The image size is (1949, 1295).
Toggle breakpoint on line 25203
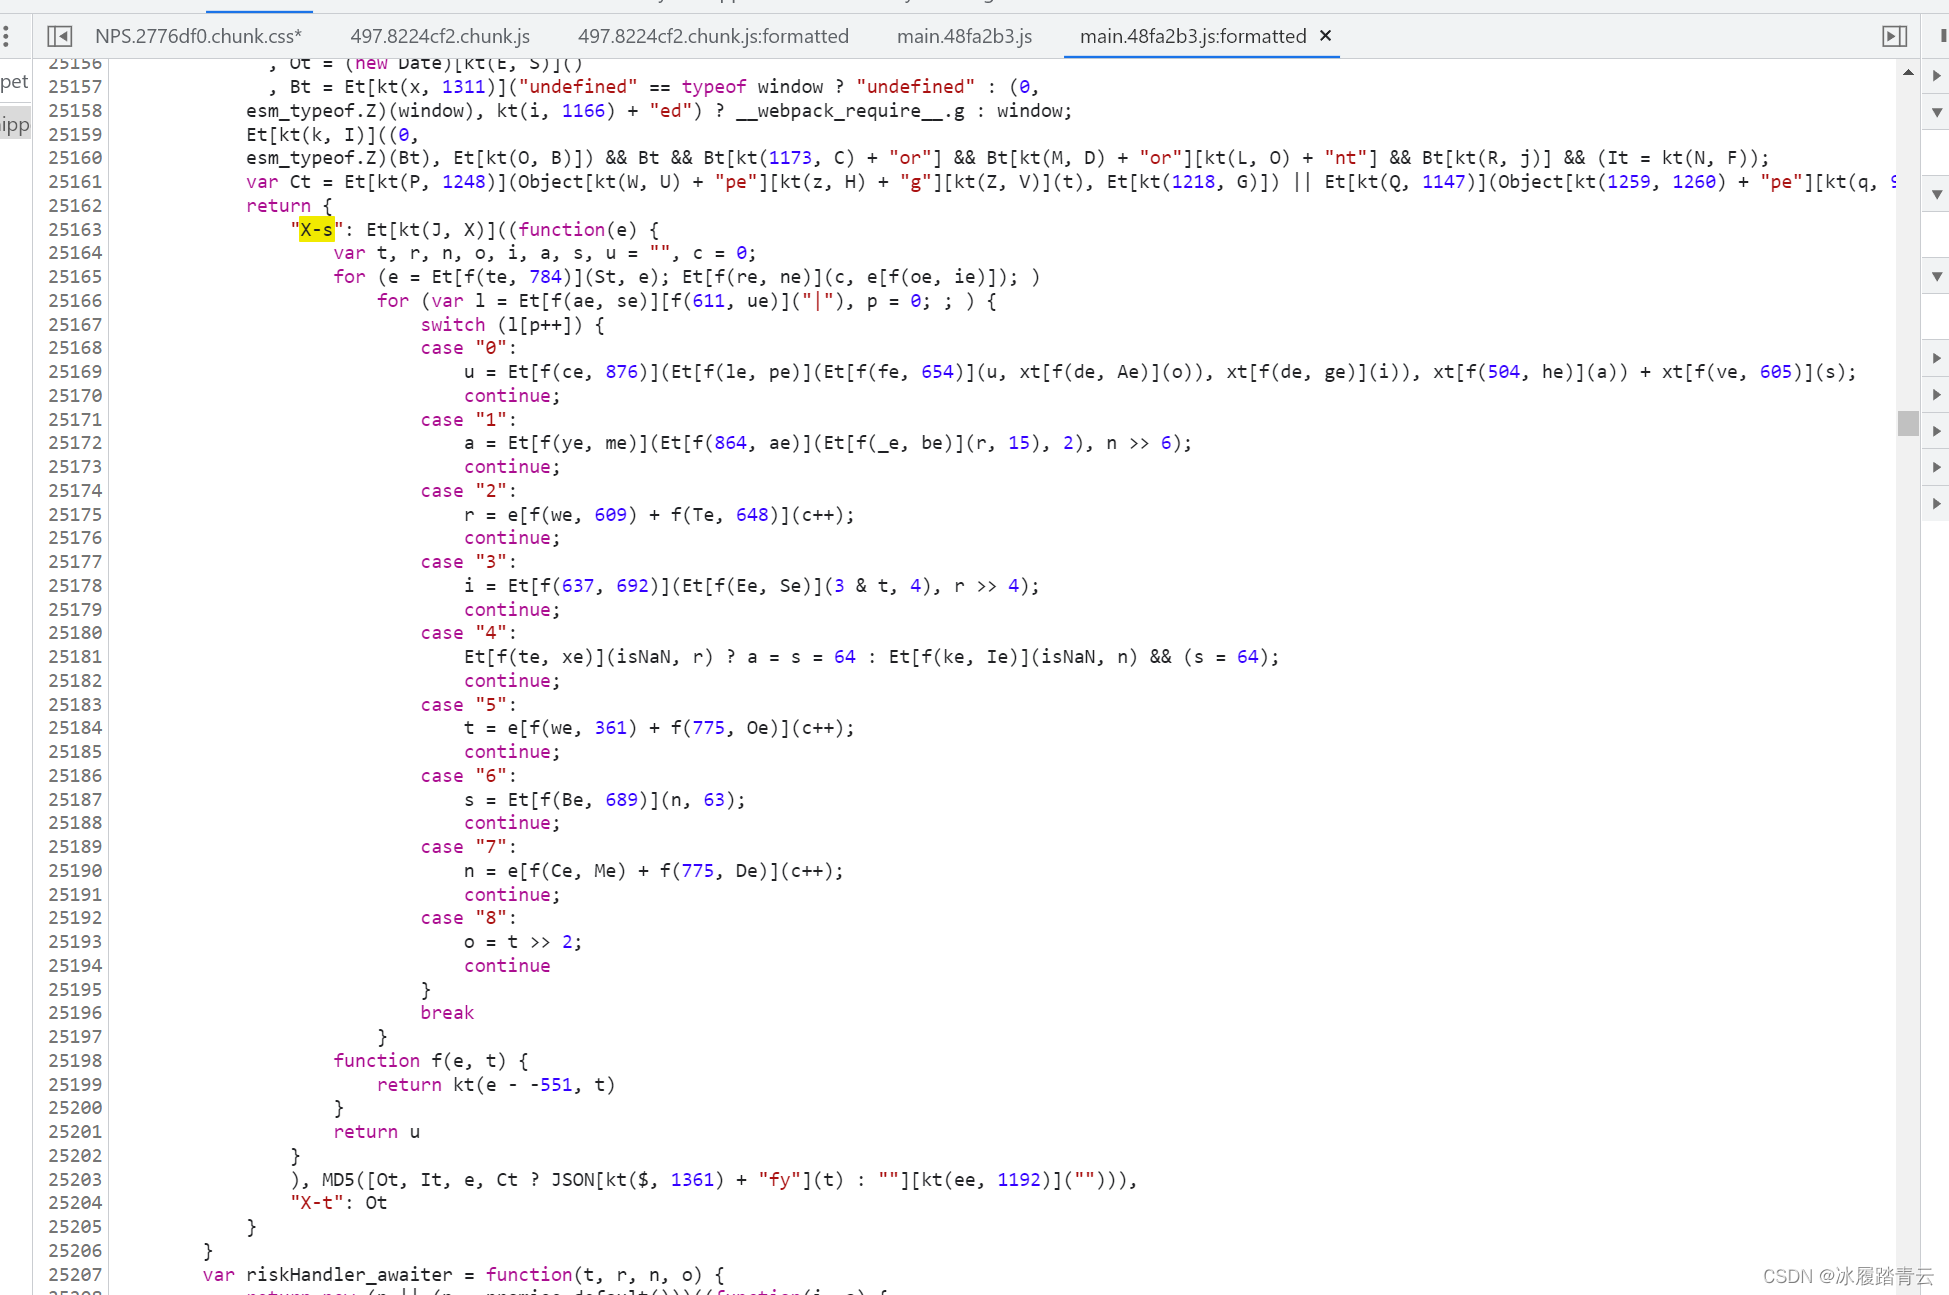click(75, 1179)
